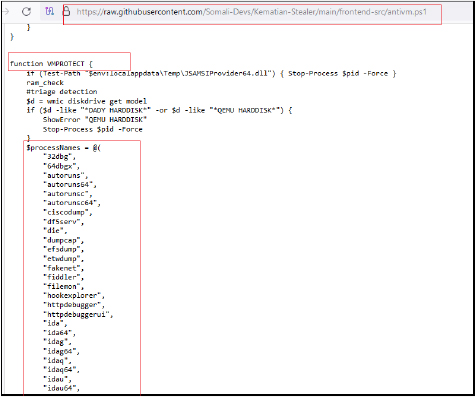Image resolution: width=476 pixels, height=397 pixels.
Task: Click '$d = wmic diskdrive get model'
Action: point(87,101)
